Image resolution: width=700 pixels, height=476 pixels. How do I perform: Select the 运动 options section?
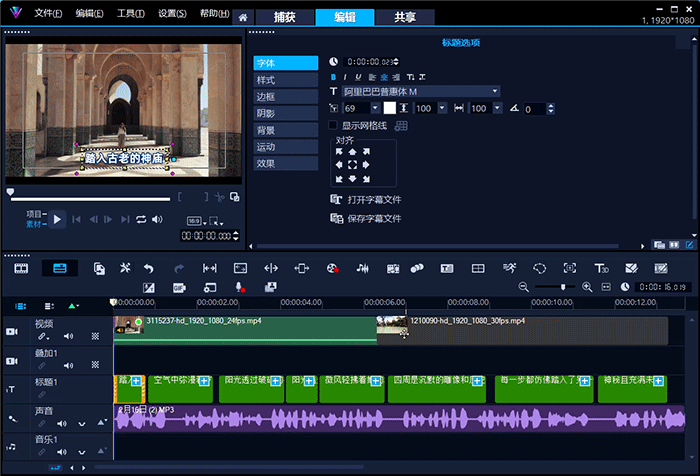(286, 147)
